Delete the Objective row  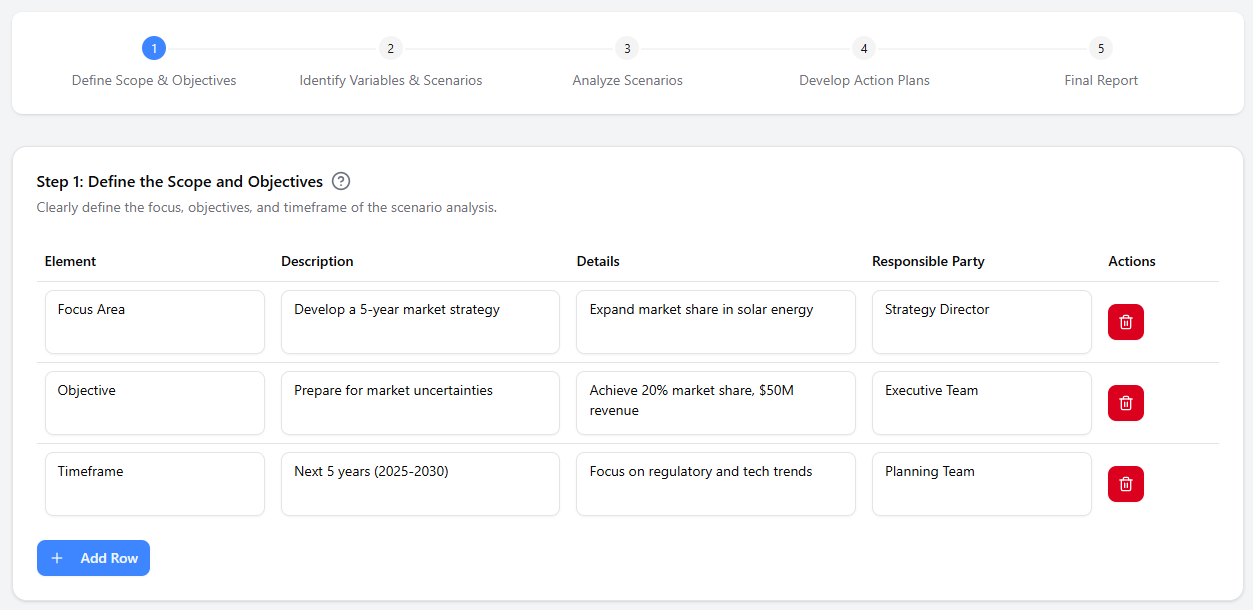click(1125, 402)
